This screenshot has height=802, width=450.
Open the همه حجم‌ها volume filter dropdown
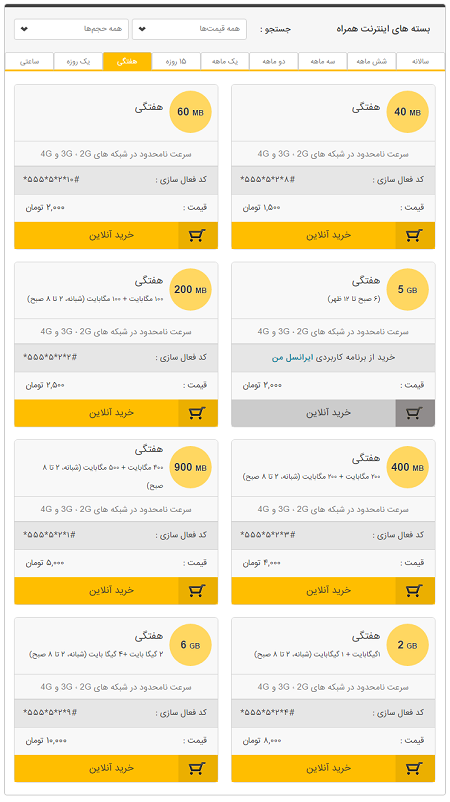pos(72,29)
